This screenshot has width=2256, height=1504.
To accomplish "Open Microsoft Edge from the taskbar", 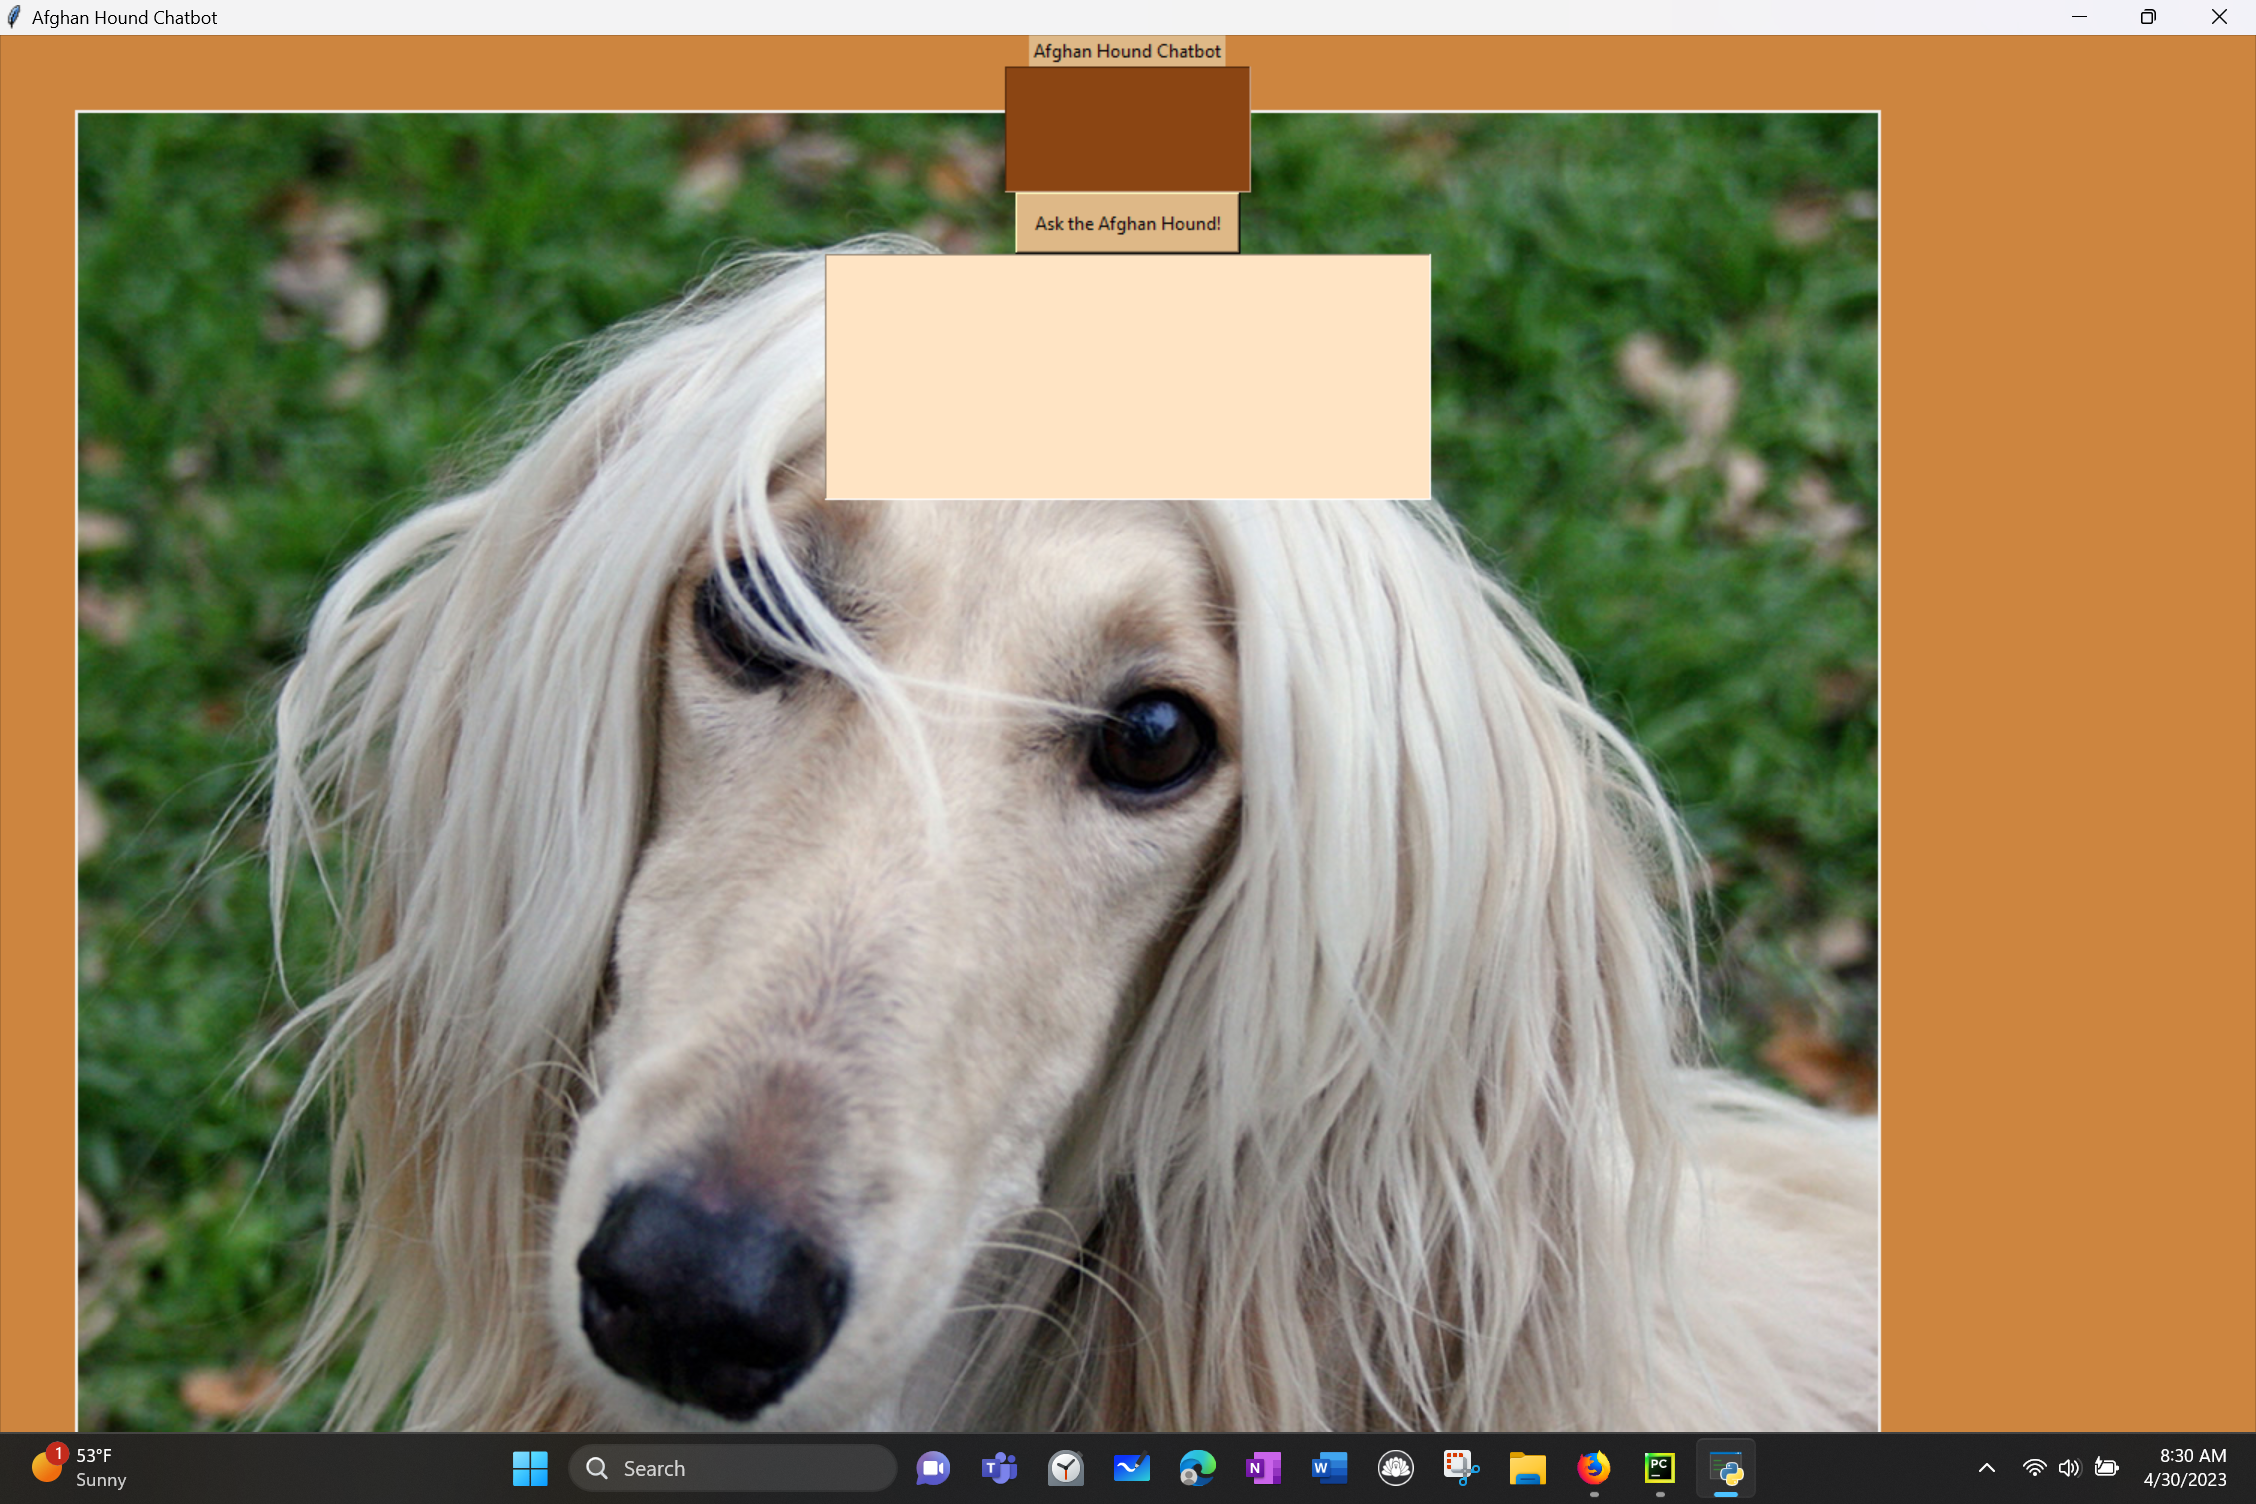I will click(1197, 1468).
